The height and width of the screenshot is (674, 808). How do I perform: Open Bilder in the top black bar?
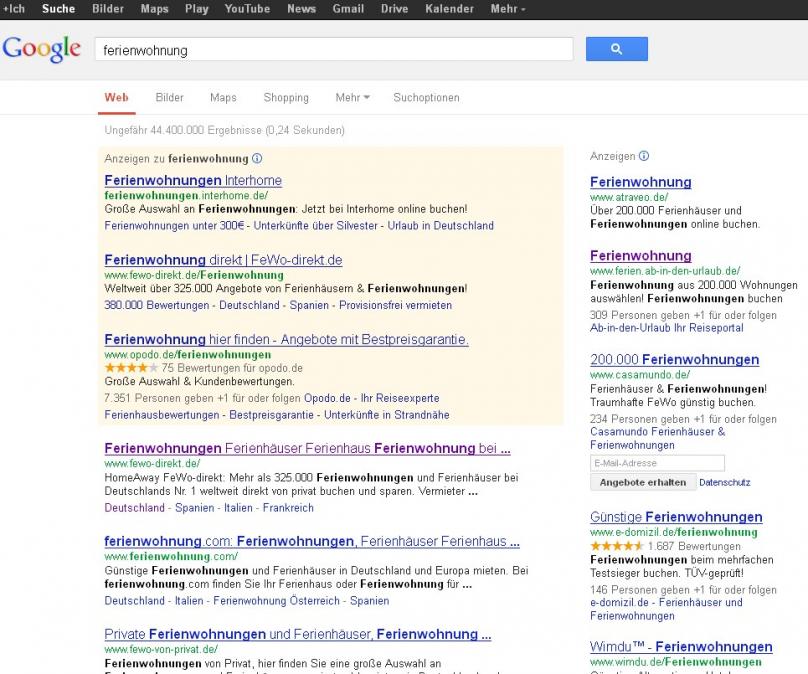coord(108,9)
